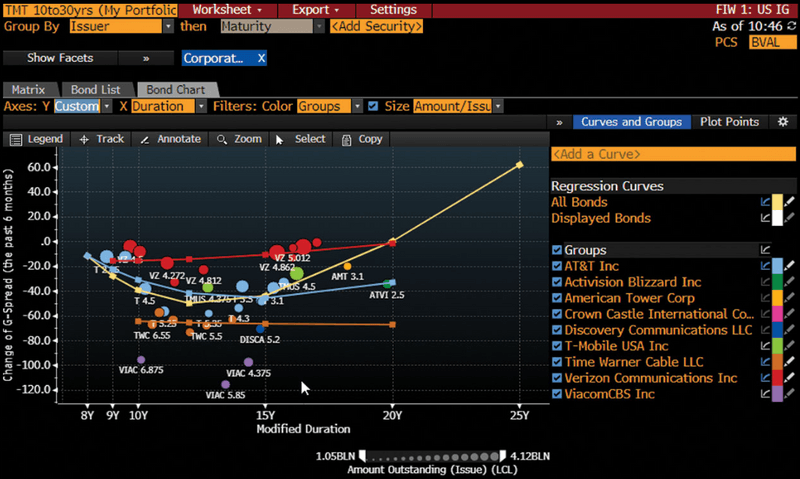Open the Color Groups dropdown
Screen dimensions: 800x479
click(x=357, y=106)
